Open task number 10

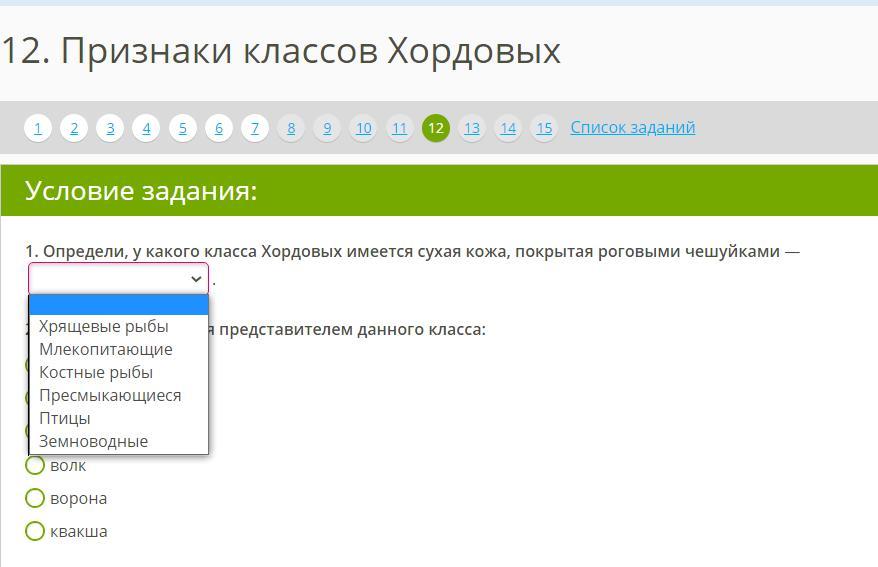point(363,128)
